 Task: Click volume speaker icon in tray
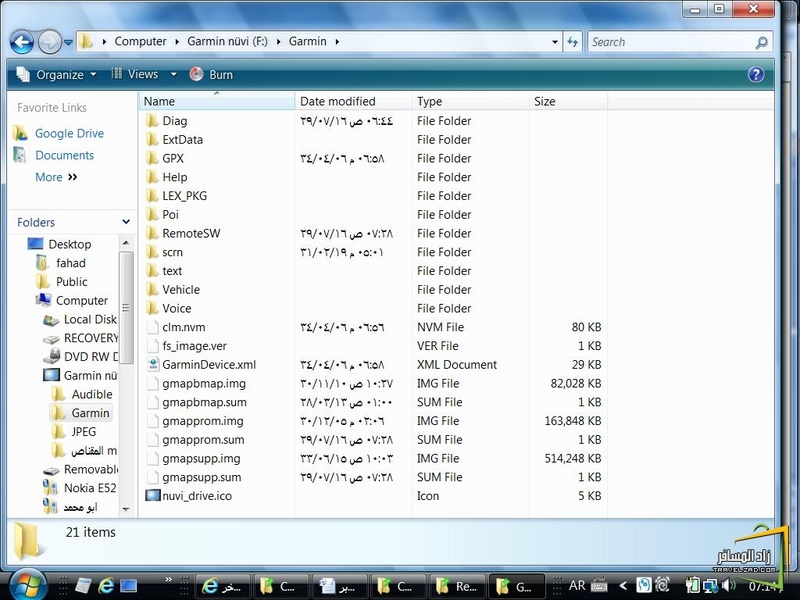point(729,585)
